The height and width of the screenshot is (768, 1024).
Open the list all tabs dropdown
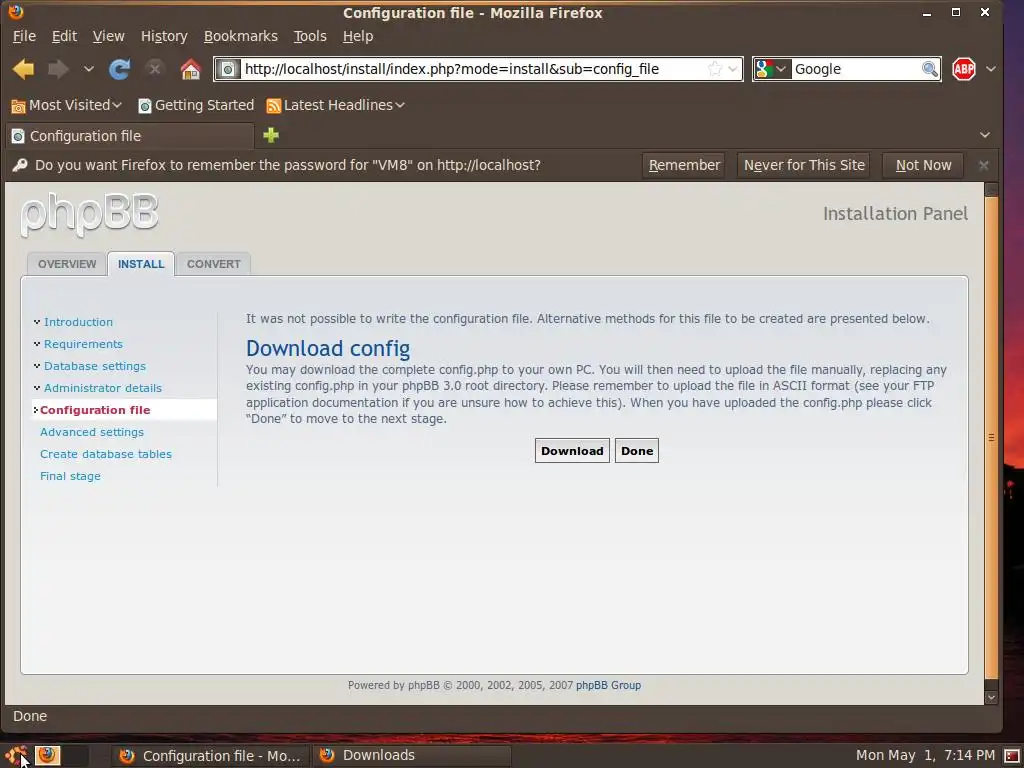[985, 135]
